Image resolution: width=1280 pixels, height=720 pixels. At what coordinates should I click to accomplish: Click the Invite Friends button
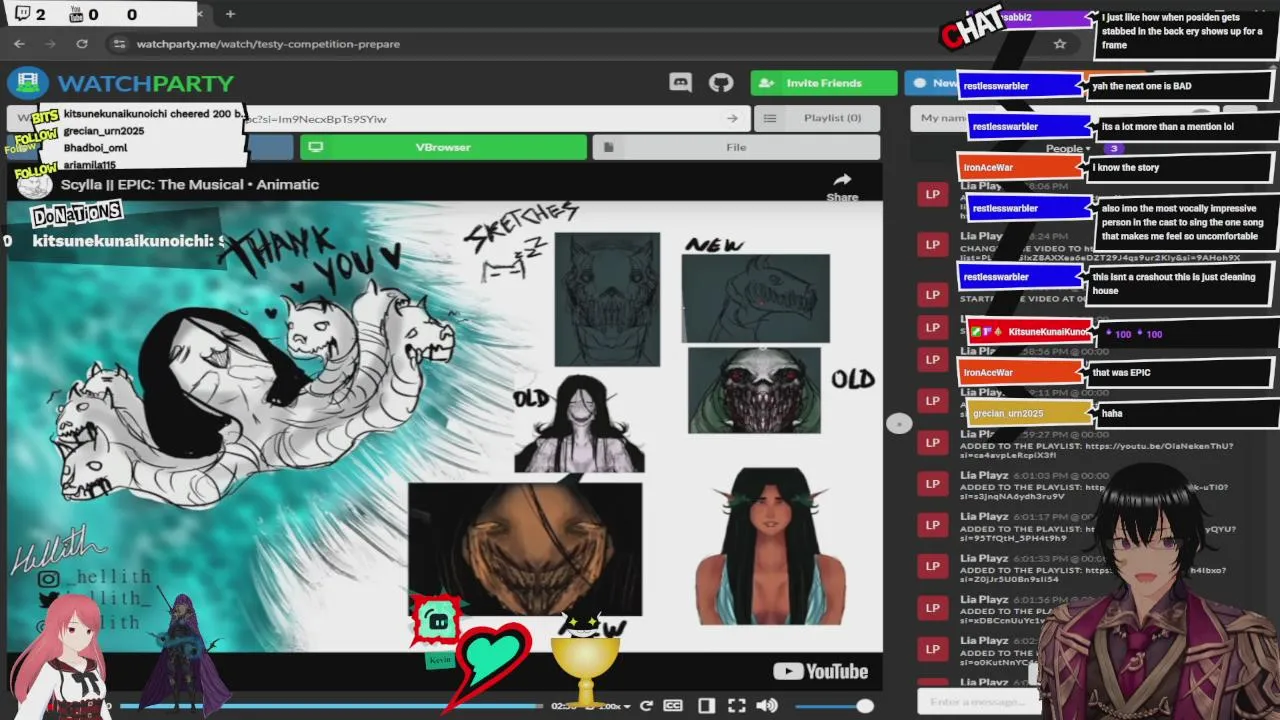[x=824, y=83]
